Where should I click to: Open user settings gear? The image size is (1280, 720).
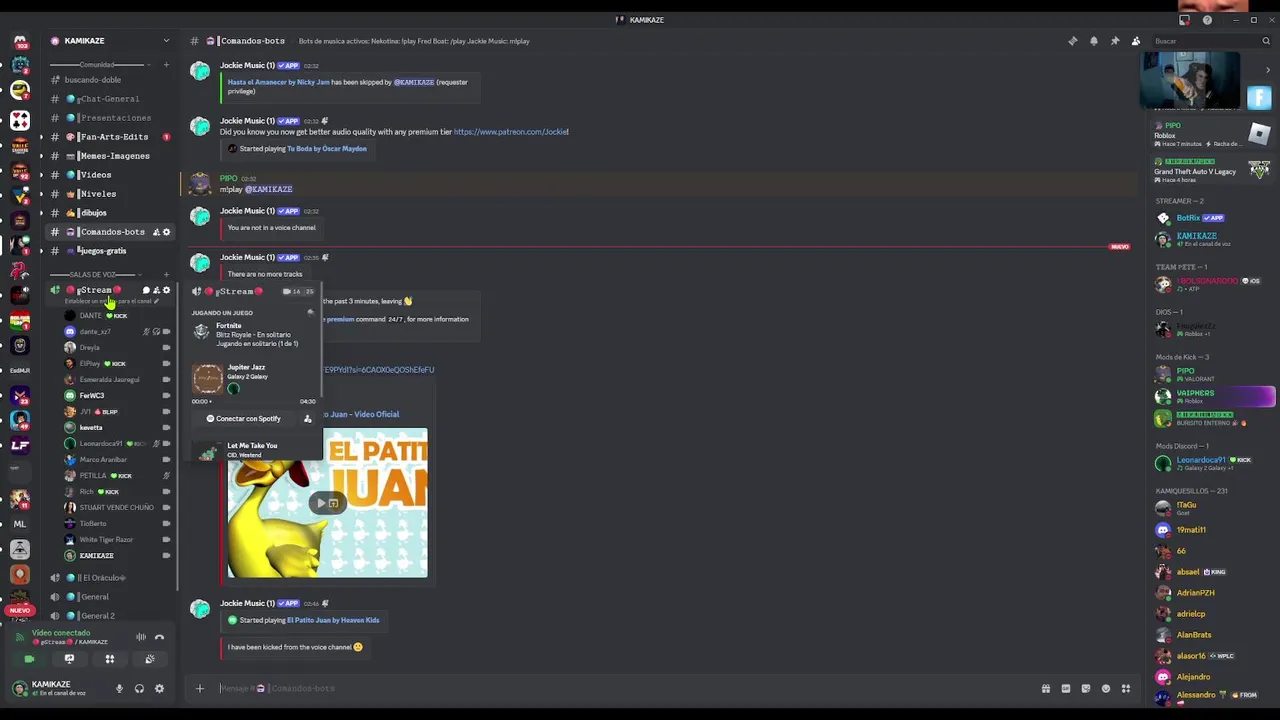coord(159,689)
